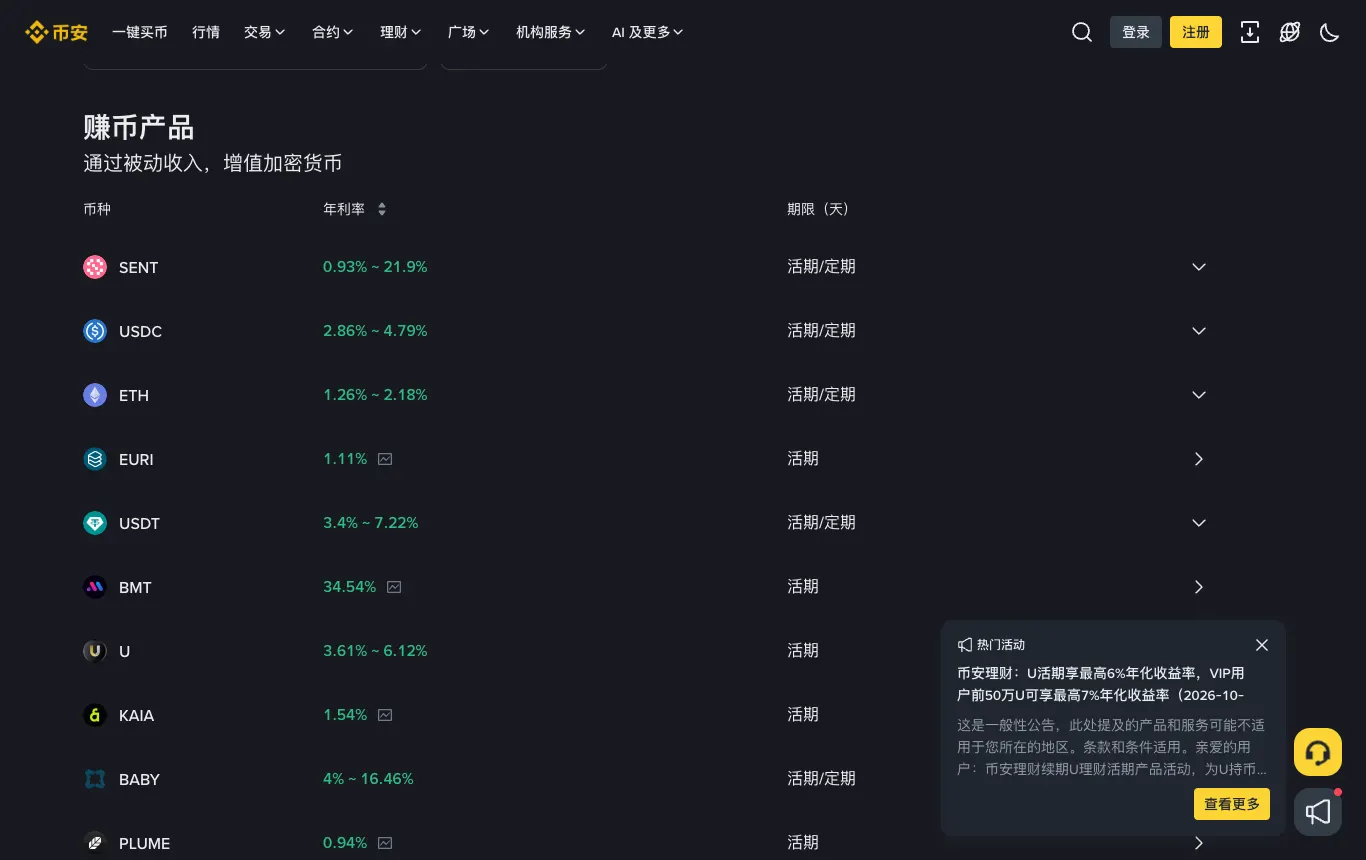Sort the list by 年利率 arrows

point(381,209)
